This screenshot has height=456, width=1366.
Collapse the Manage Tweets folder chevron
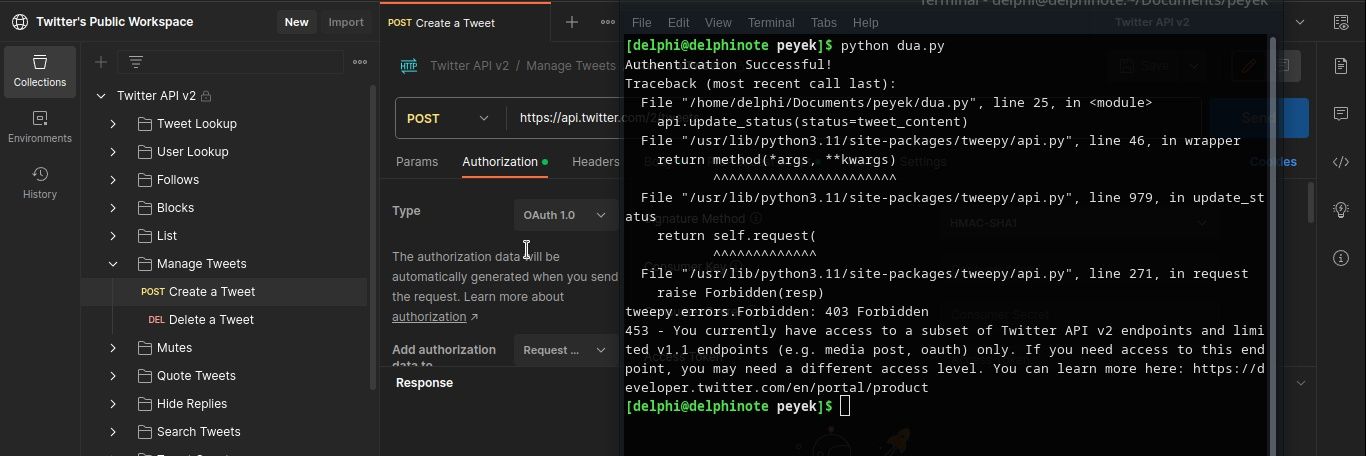(113, 264)
